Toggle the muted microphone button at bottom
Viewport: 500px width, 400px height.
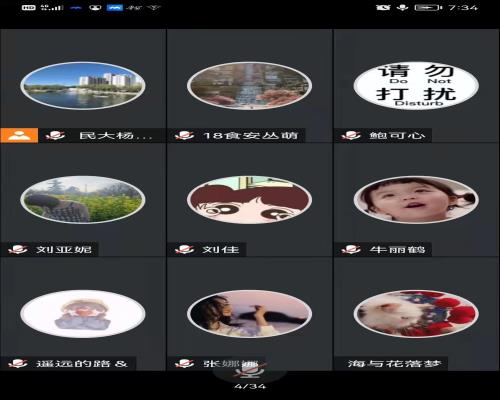pyautogui.click(x=250, y=370)
